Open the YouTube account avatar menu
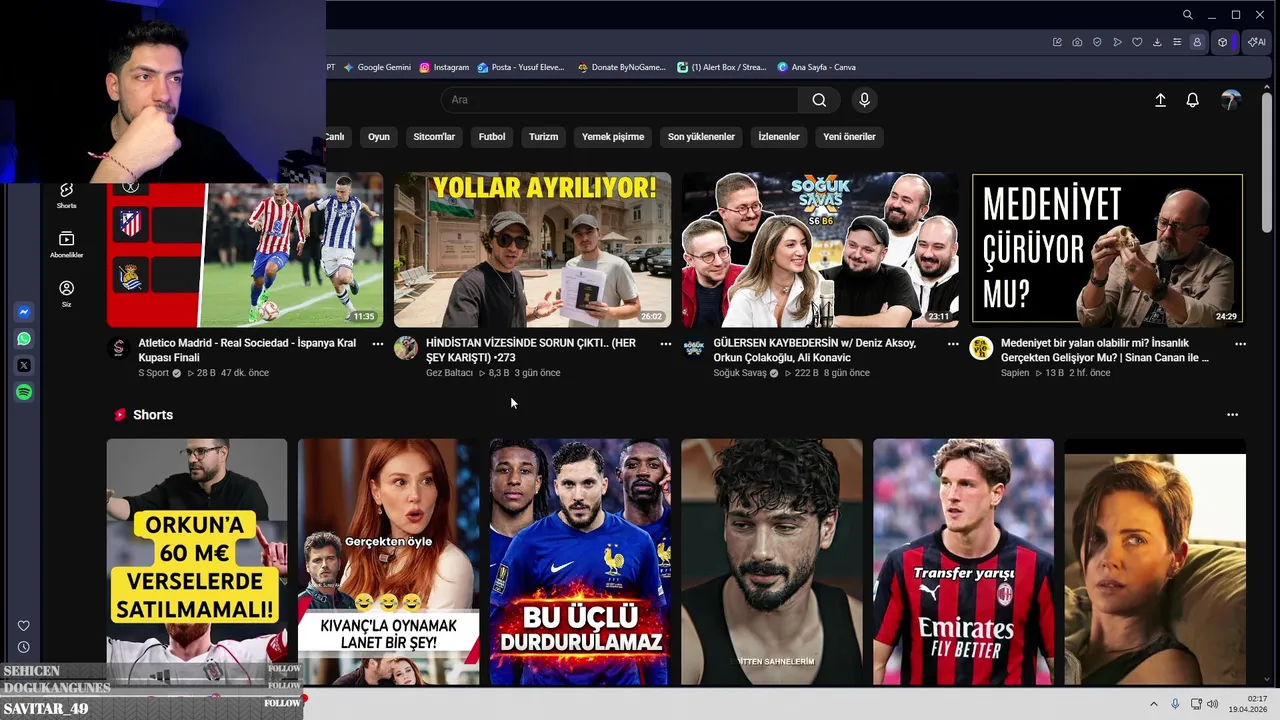 (1231, 100)
